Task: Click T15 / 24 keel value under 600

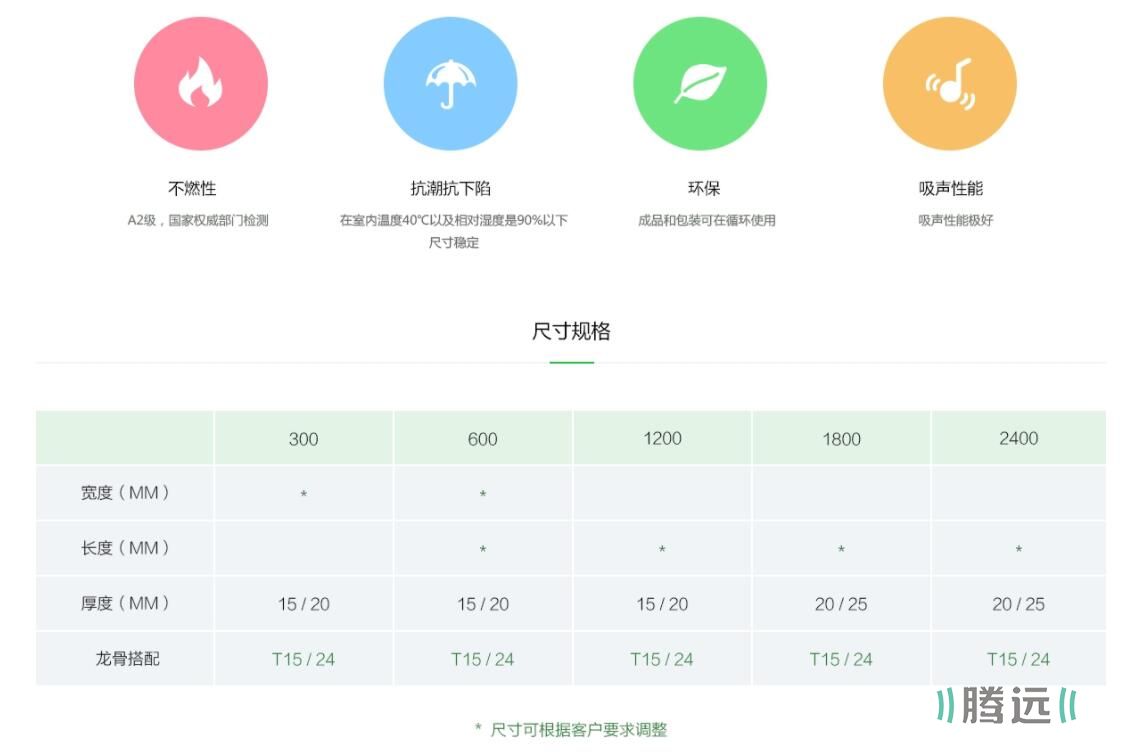Action: click(482, 659)
